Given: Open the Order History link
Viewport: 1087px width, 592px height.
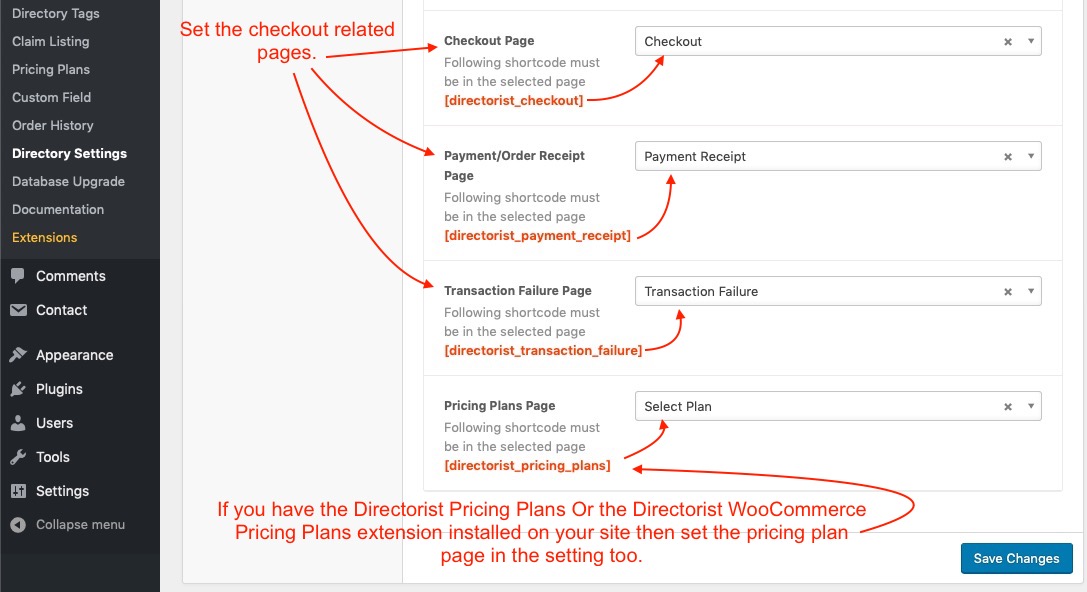Looking at the screenshot, I should 52,126.
